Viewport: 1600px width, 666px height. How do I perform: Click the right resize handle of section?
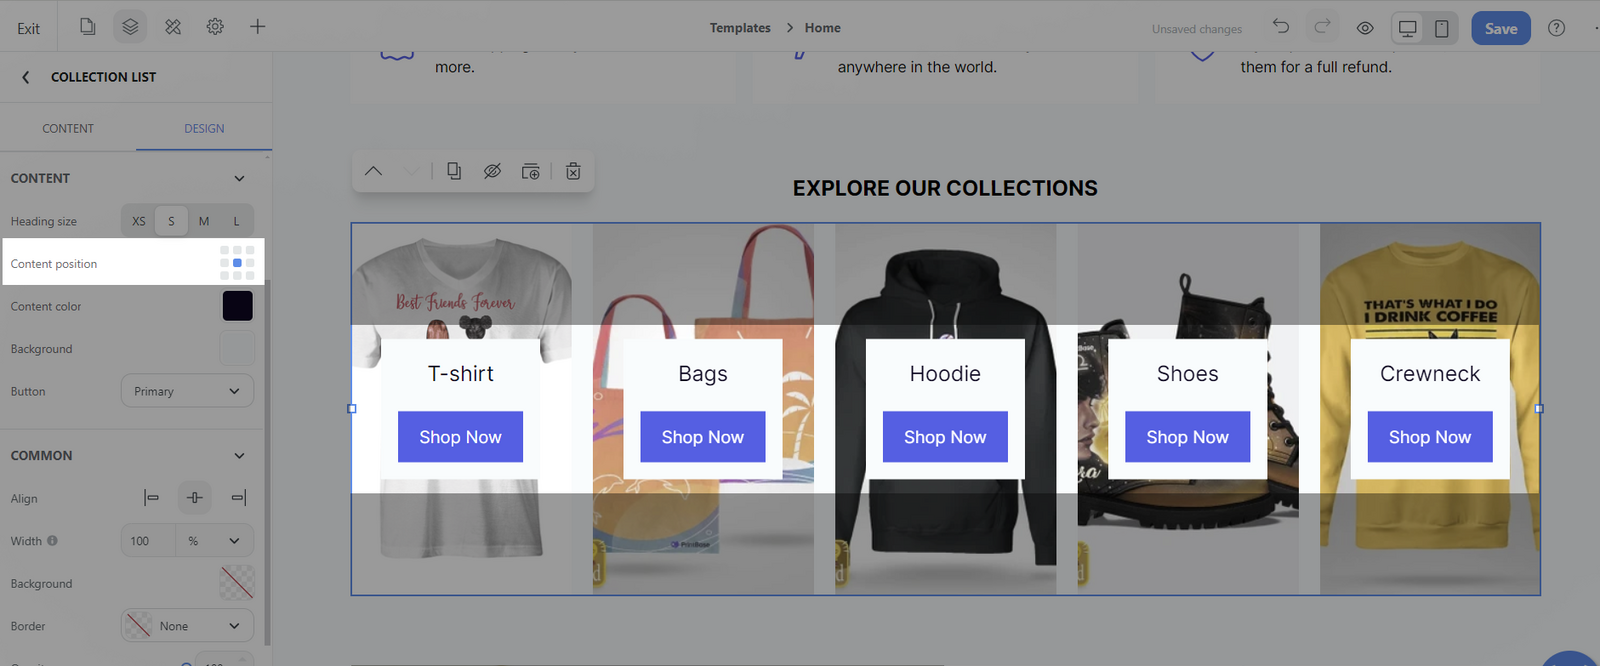[x=1539, y=409]
